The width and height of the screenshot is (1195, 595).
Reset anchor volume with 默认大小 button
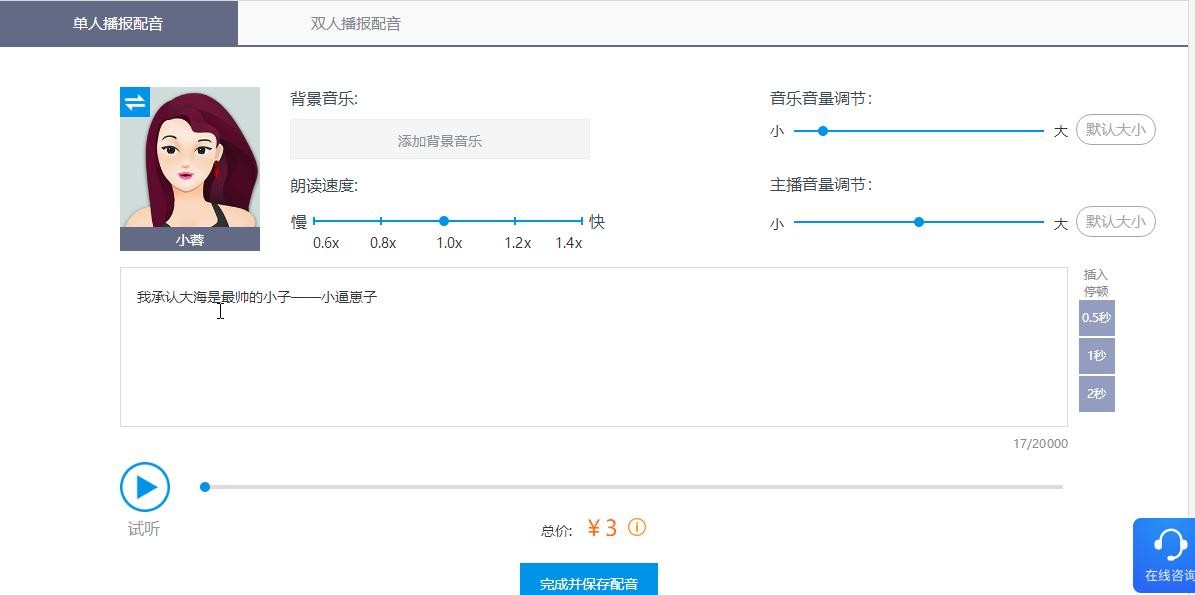tap(1115, 222)
